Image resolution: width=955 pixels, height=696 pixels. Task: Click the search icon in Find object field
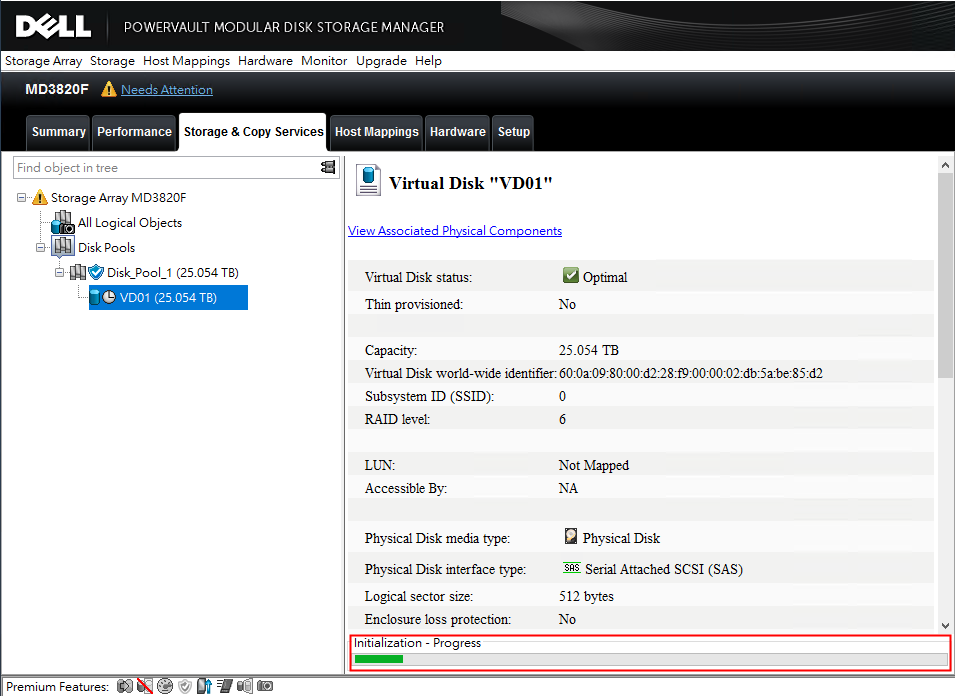coord(328,167)
